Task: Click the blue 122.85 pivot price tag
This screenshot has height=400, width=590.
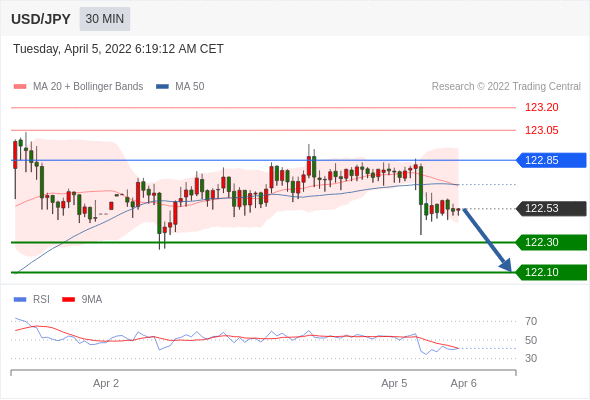Action: (x=551, y=160)
